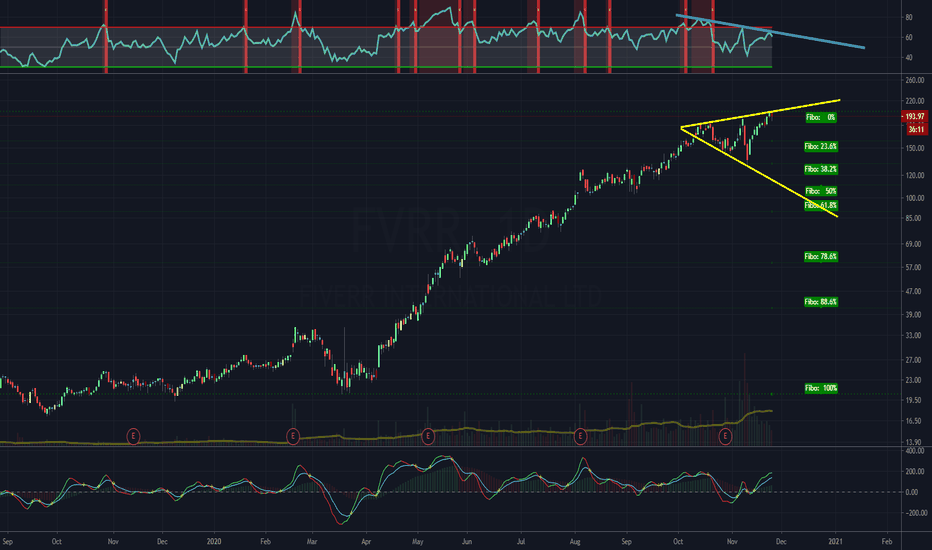Open the November 2019 earnings E marker
The width and height of the screenshot is (932, 550).
click(134, 437)
